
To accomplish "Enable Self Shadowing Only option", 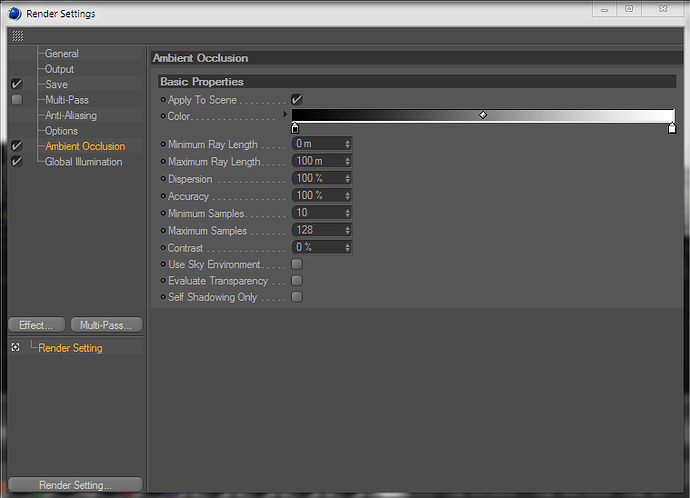I will point(297,297).
